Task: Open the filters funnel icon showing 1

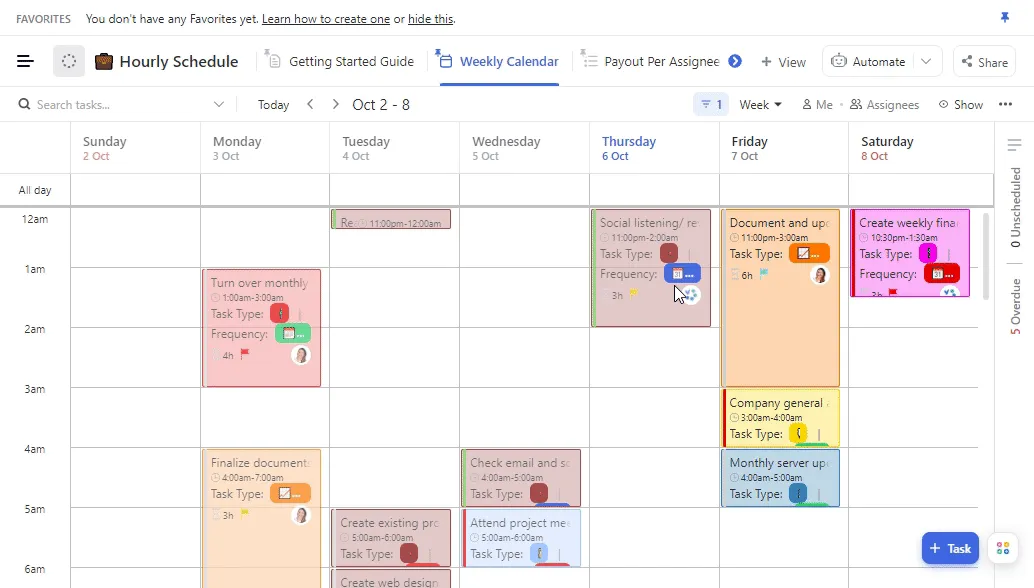Action: coord(705,104)
